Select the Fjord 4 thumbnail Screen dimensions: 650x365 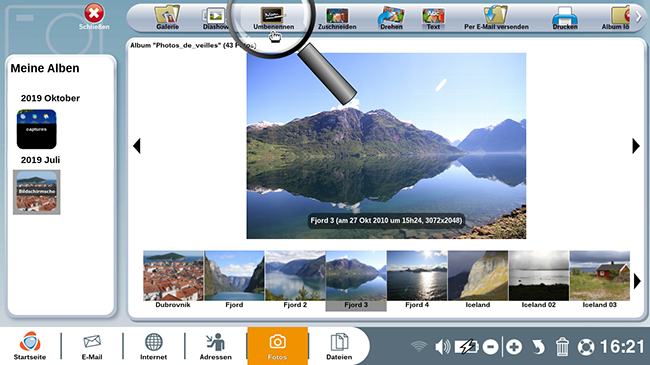click(417, 280)
